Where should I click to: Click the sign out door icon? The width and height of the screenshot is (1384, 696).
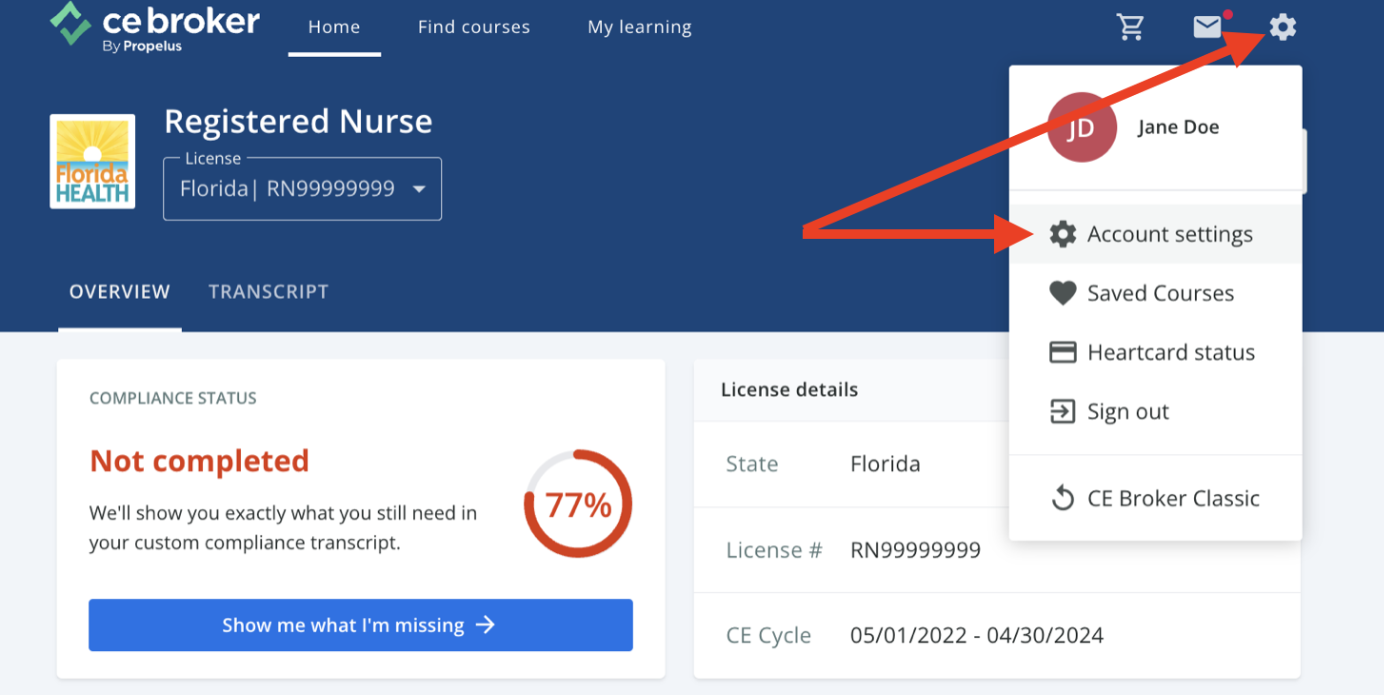1062,411
